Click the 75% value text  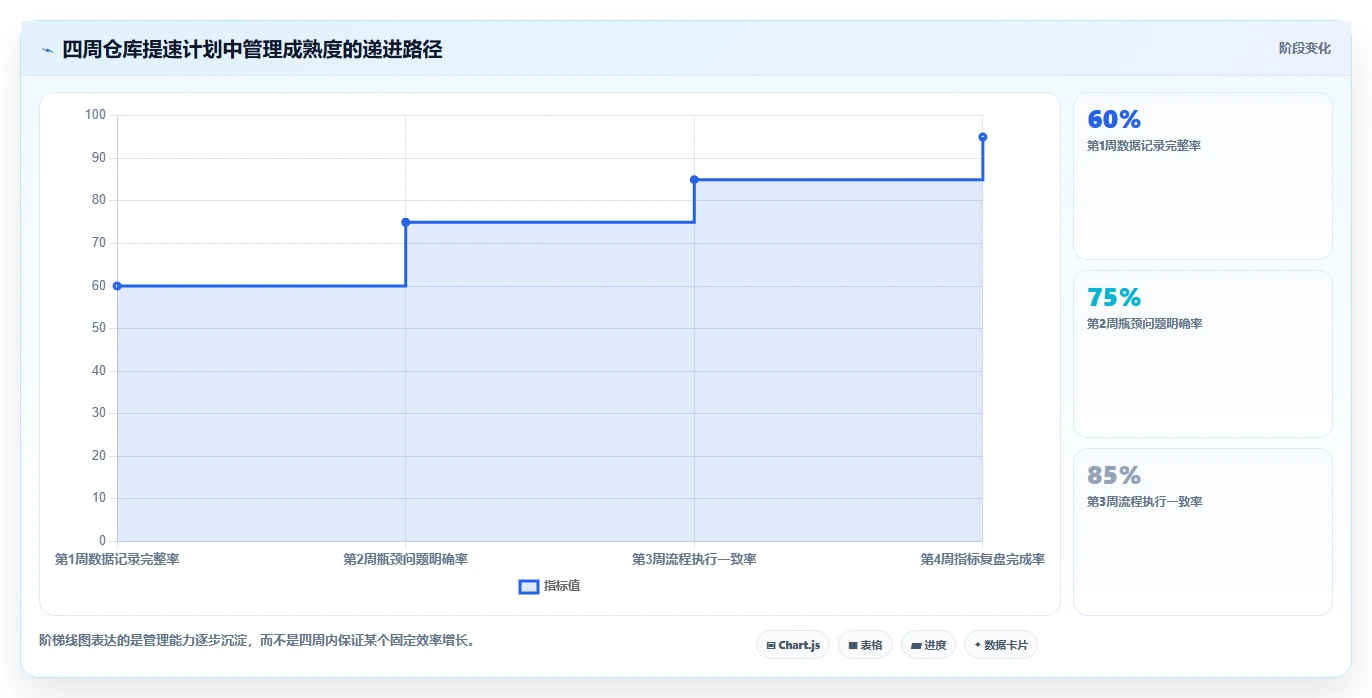tap(1114, 298)
